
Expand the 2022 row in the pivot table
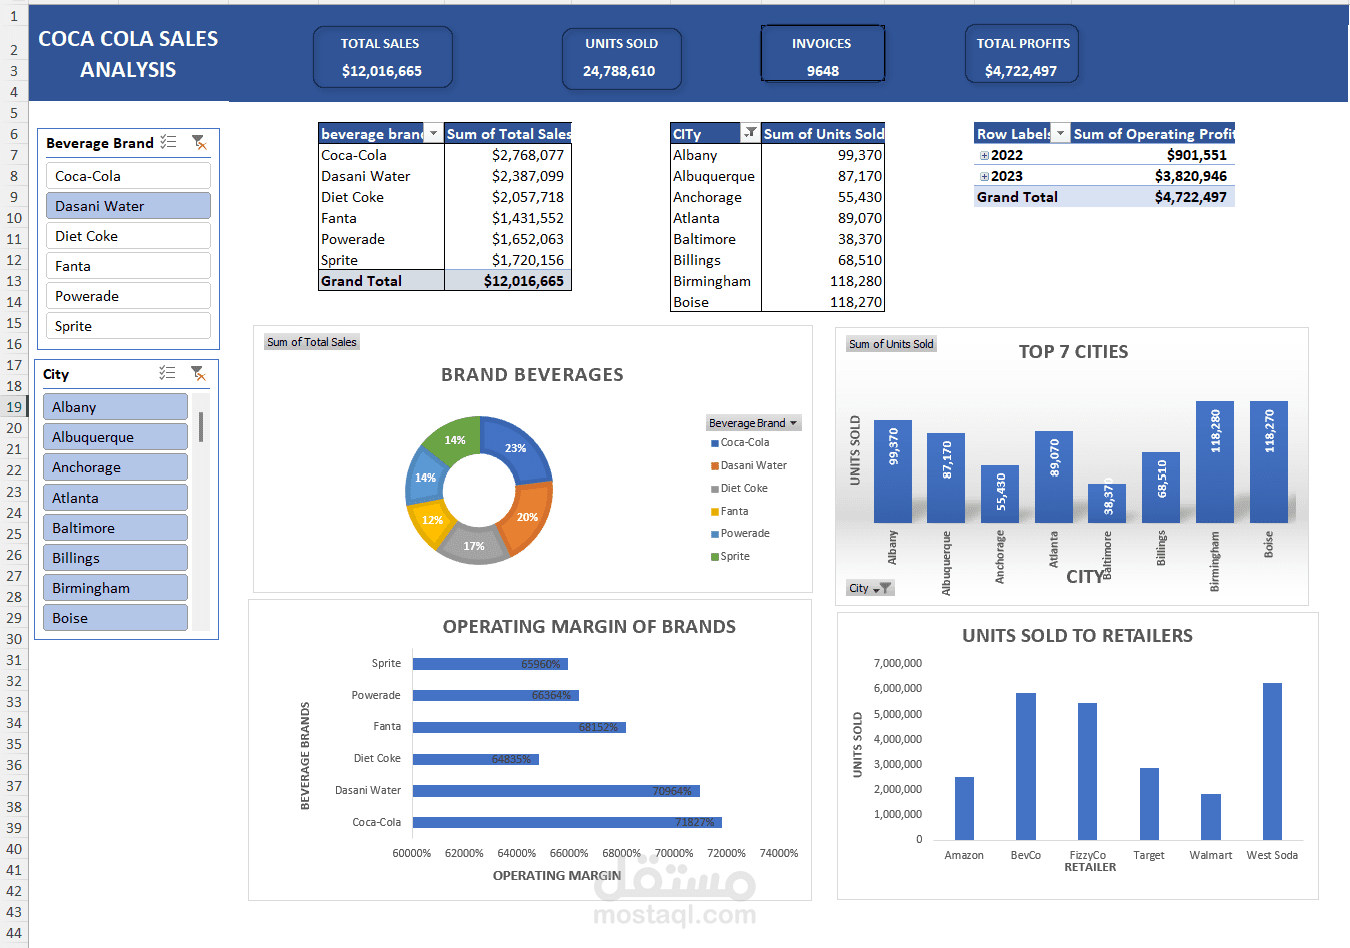[983, 155]
